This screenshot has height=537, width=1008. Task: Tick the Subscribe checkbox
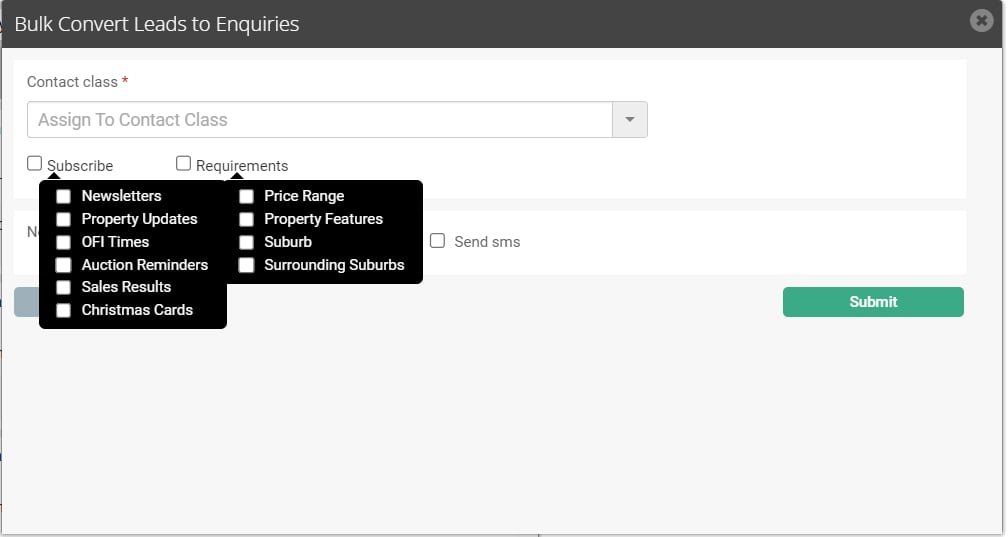(35, 163)
